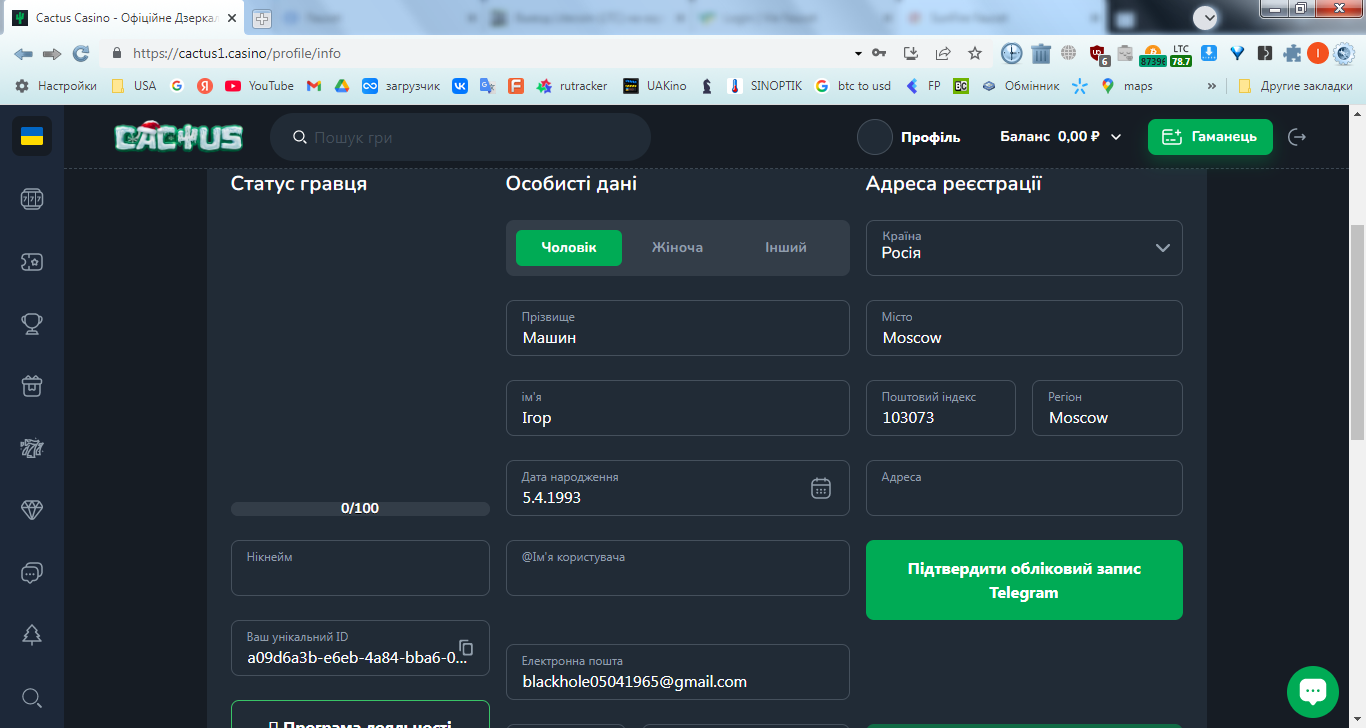
Task: Click the Прізвище surname field
Action: coord(678,328)
